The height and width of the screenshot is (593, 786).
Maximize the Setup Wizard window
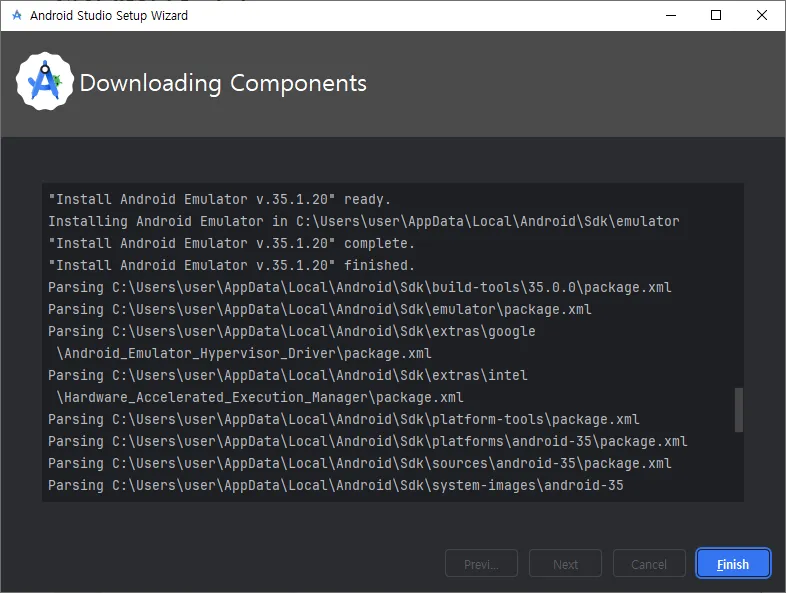(x=716, y=16)
